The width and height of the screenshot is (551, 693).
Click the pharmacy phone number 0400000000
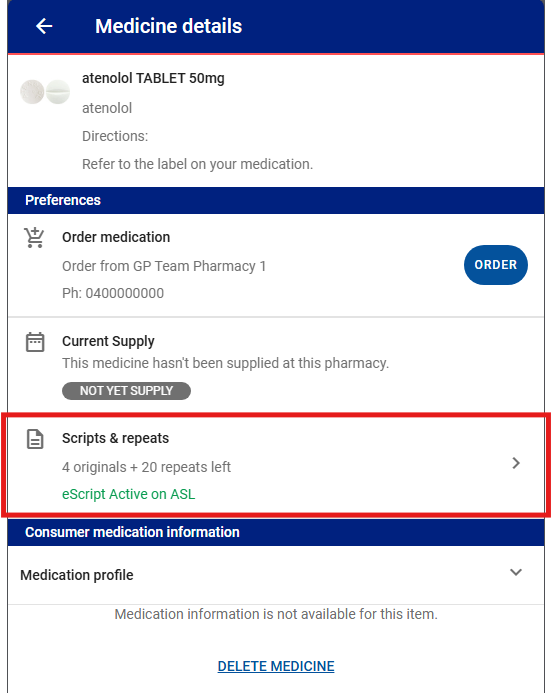pyautogui.click(x=125, y=293)
